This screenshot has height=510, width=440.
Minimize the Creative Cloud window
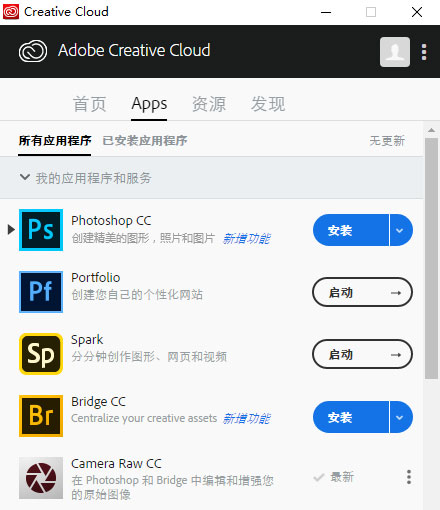[326, 12]
